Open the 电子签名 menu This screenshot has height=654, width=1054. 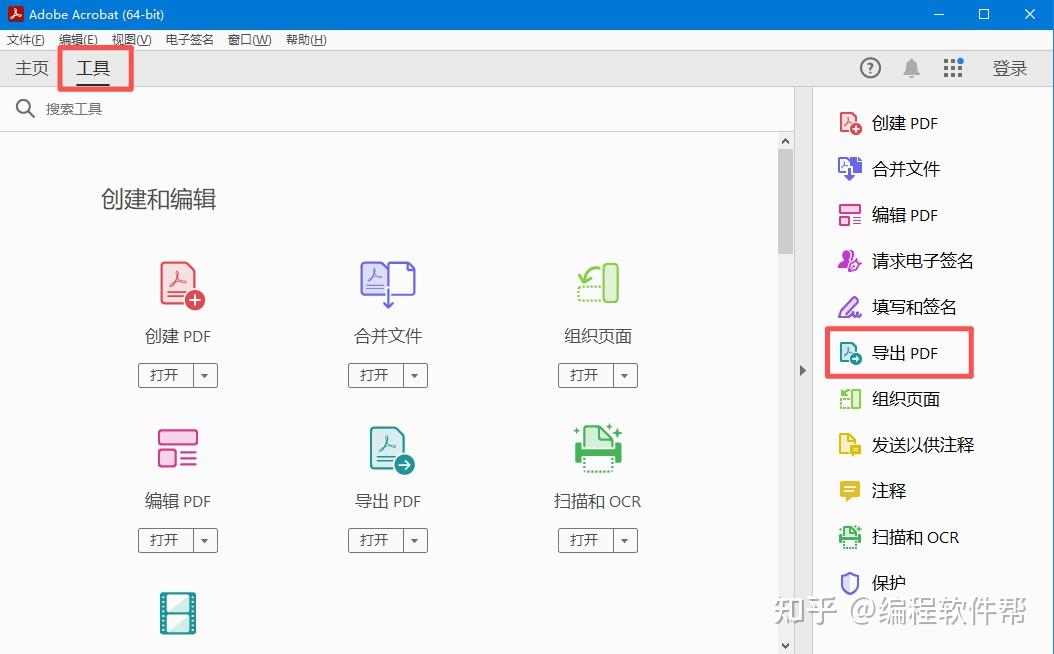click(190, 40)
